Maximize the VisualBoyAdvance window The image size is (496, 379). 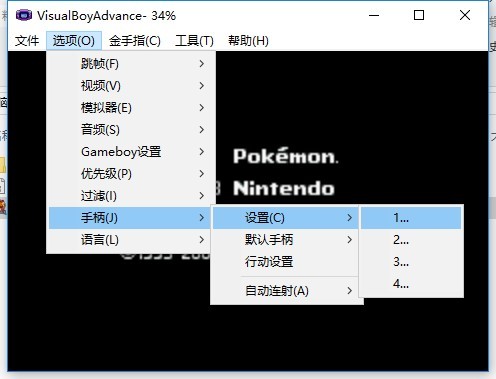click(x=419, y=15)
